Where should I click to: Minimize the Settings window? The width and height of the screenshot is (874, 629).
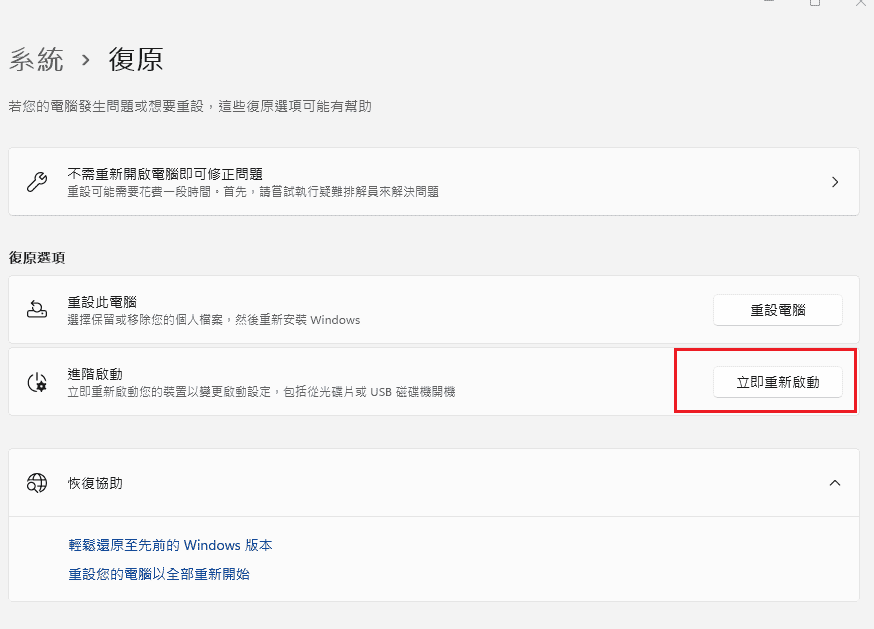pos(770,3)
